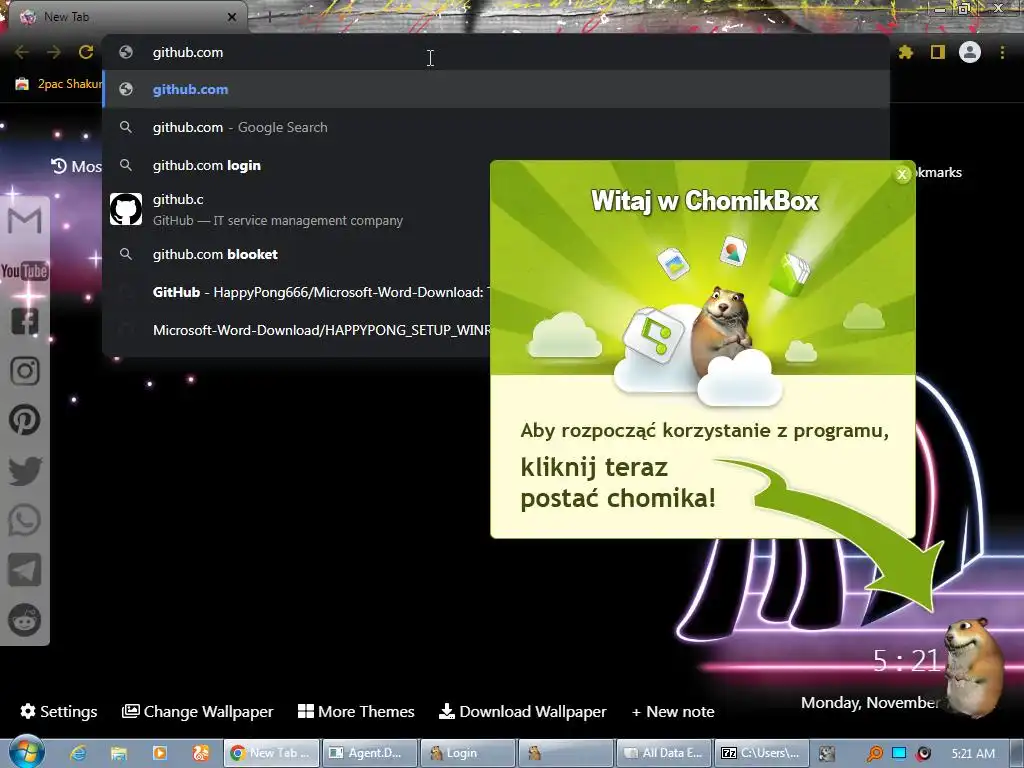
Task: Open Twitter from the sidebar
Action: [25, 471]
